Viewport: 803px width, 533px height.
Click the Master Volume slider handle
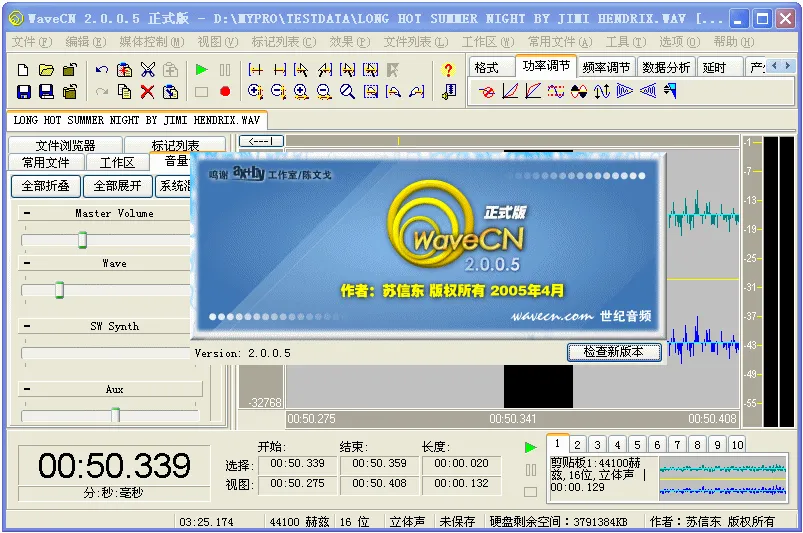pyautogui.click(x=82, y=240)
